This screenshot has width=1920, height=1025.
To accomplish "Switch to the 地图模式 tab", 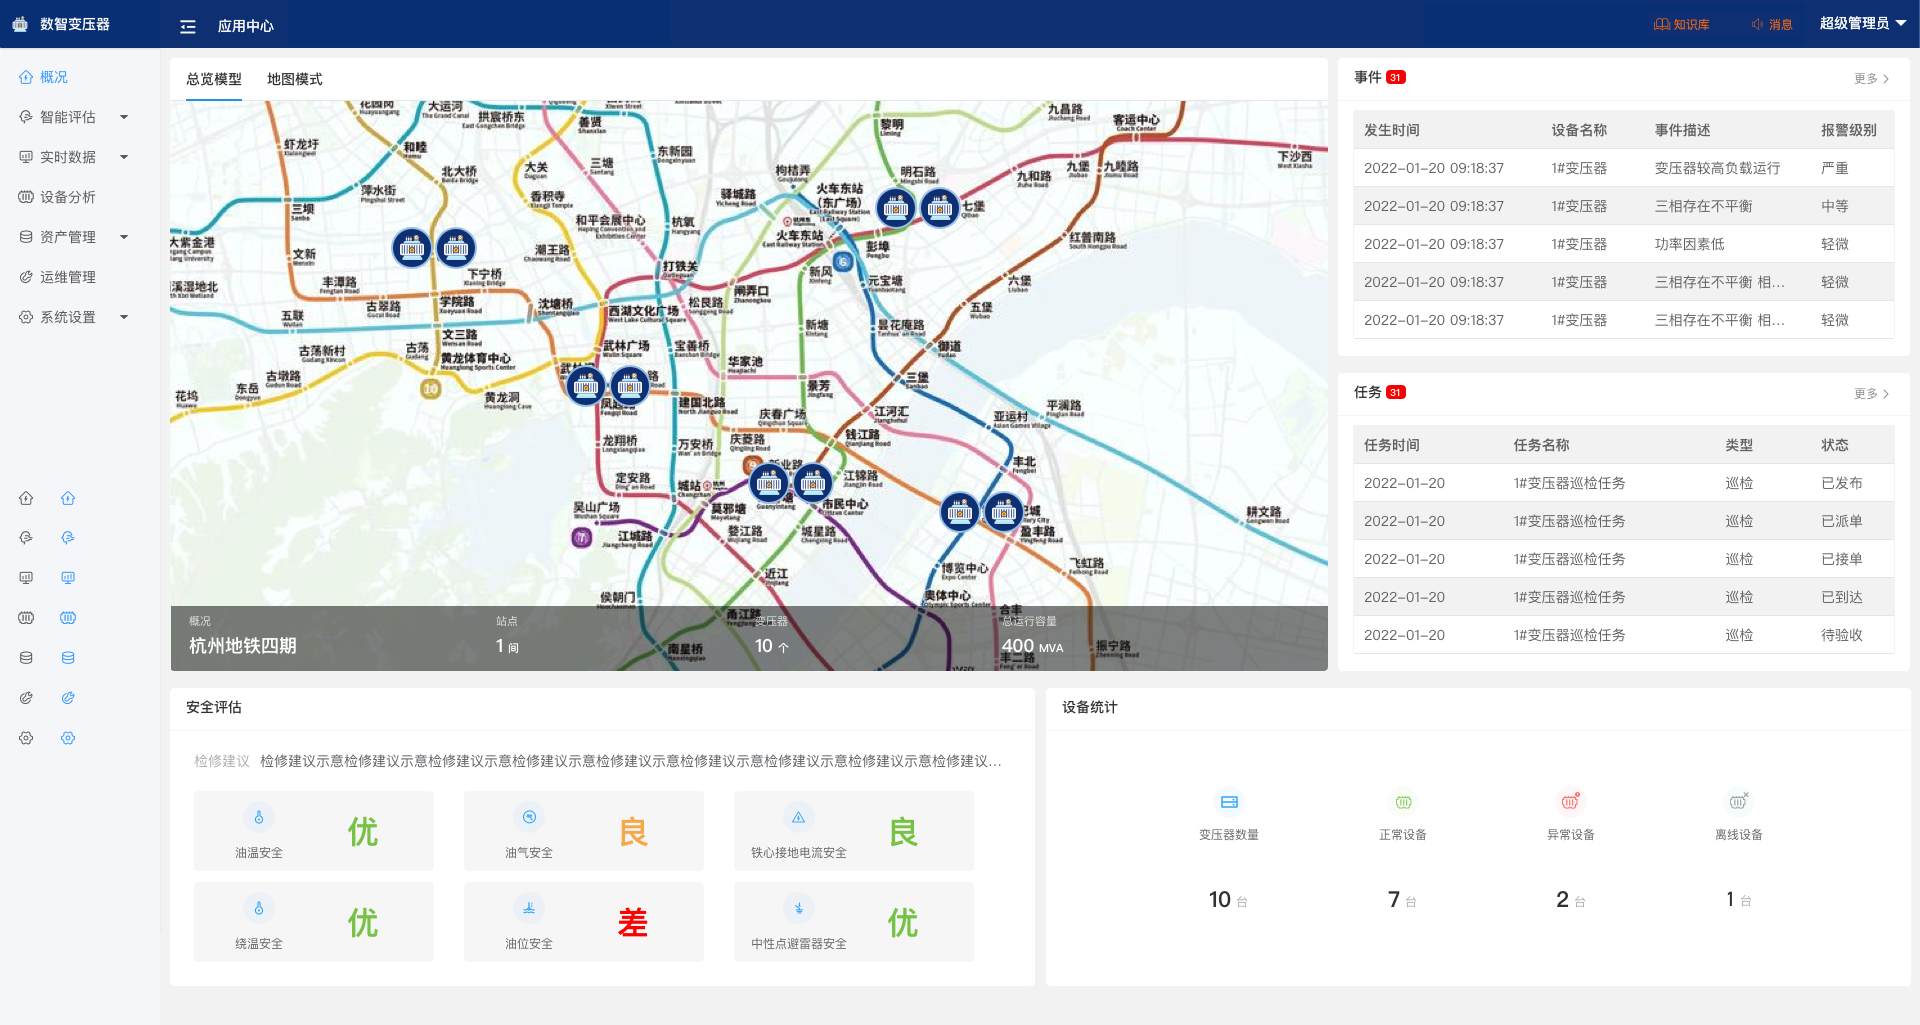I will tap(294, 79).
